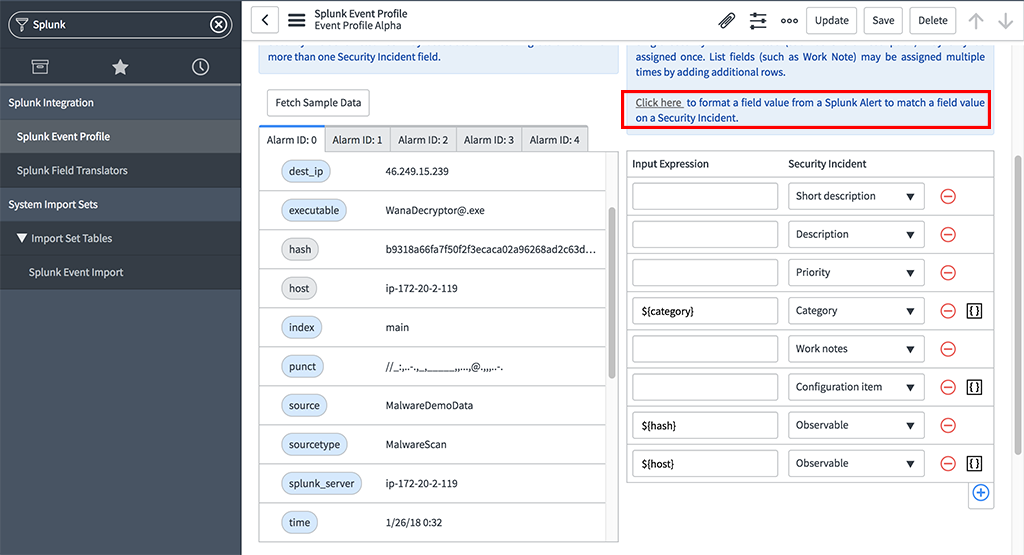Screen dimensions: 1024x555
Task: Remove the Priority mapping row
Action: (x=948, y=272)
